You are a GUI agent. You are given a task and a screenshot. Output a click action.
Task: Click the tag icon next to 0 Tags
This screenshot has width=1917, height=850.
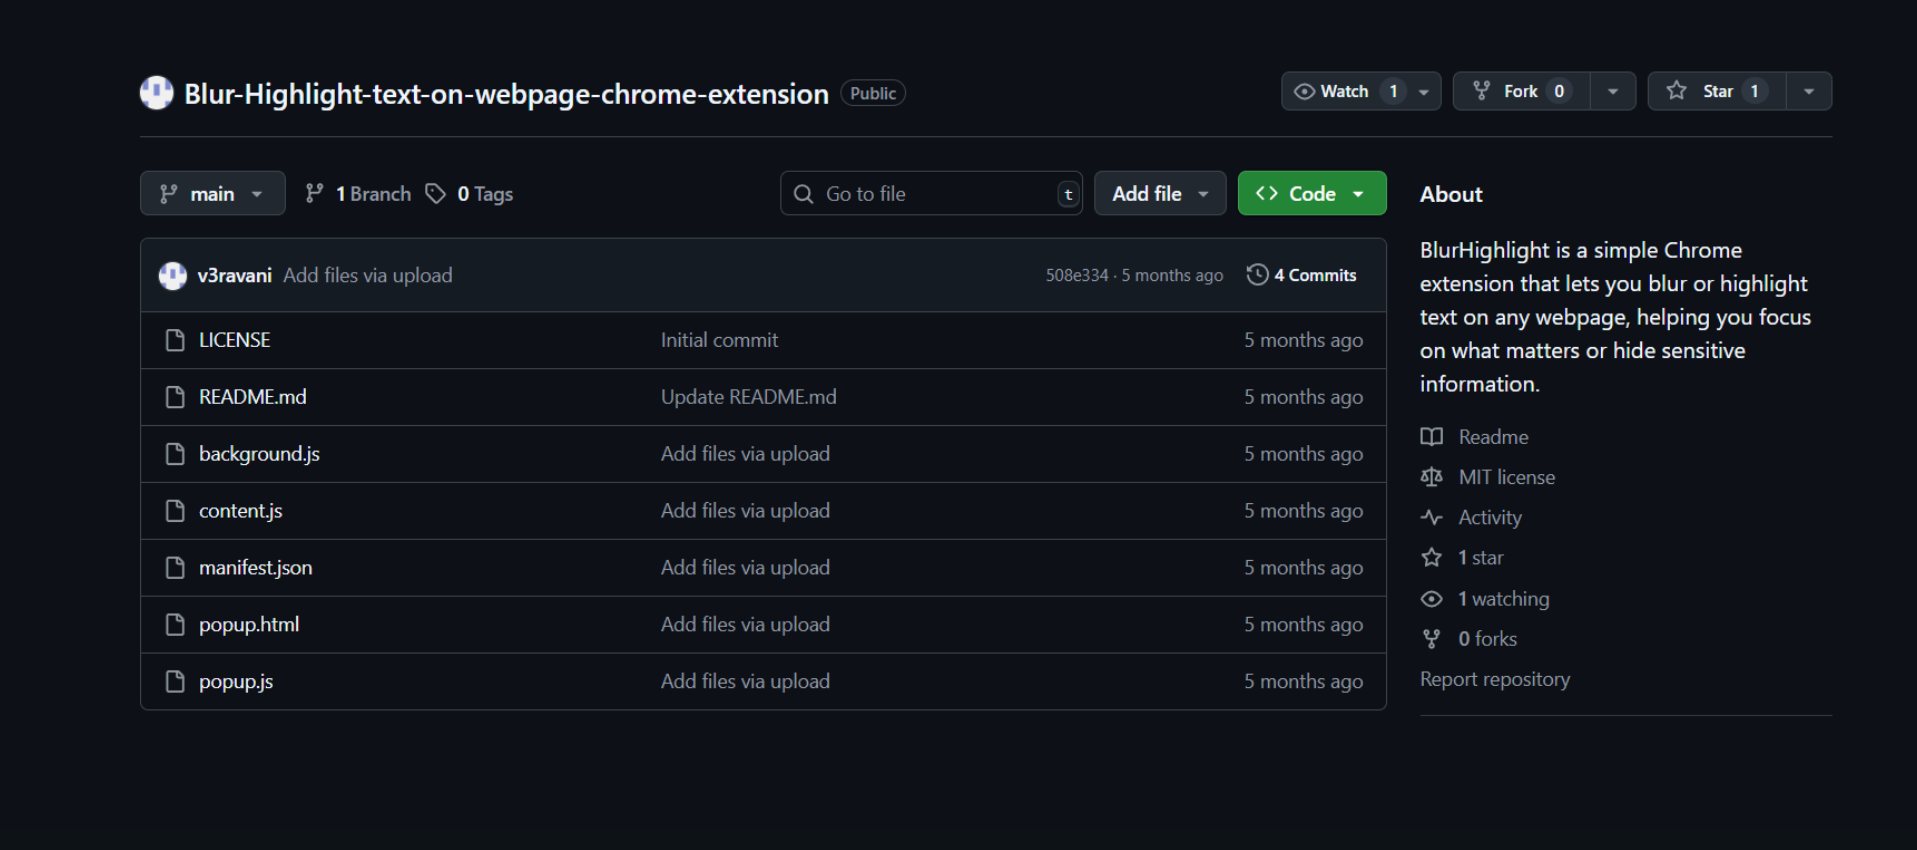pos(435,194)
